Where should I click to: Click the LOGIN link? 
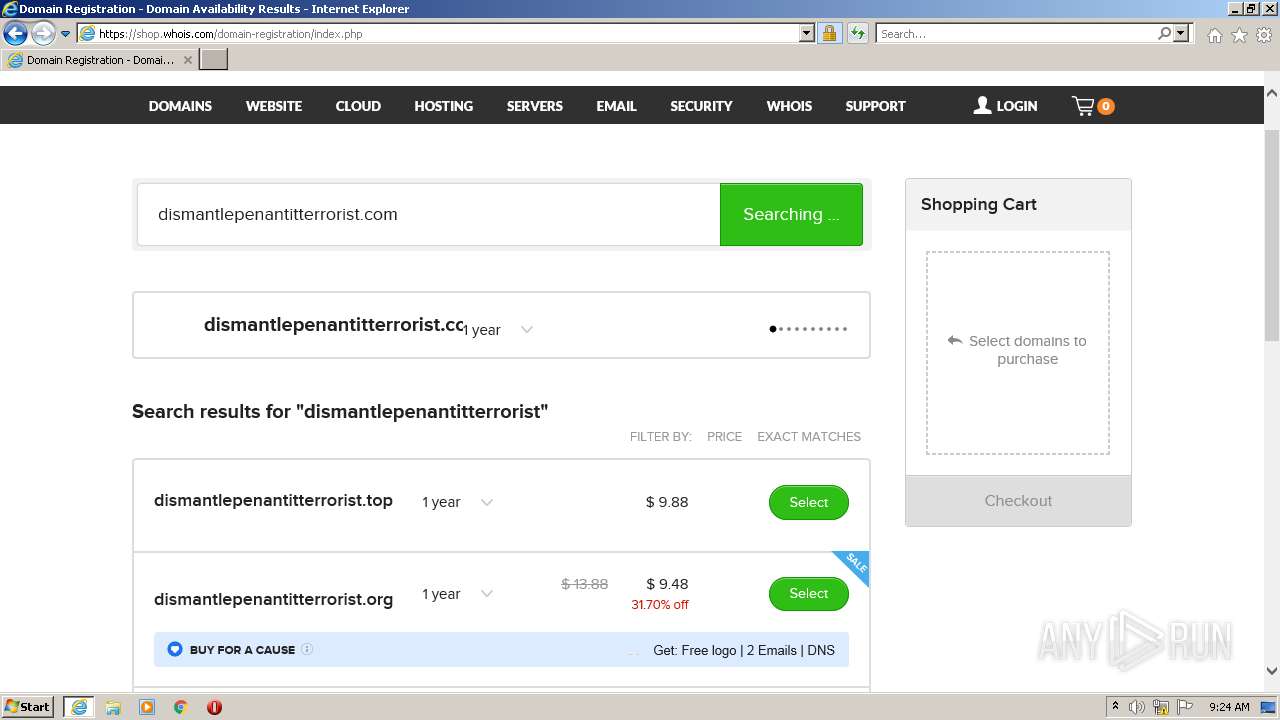(1017, 106)
